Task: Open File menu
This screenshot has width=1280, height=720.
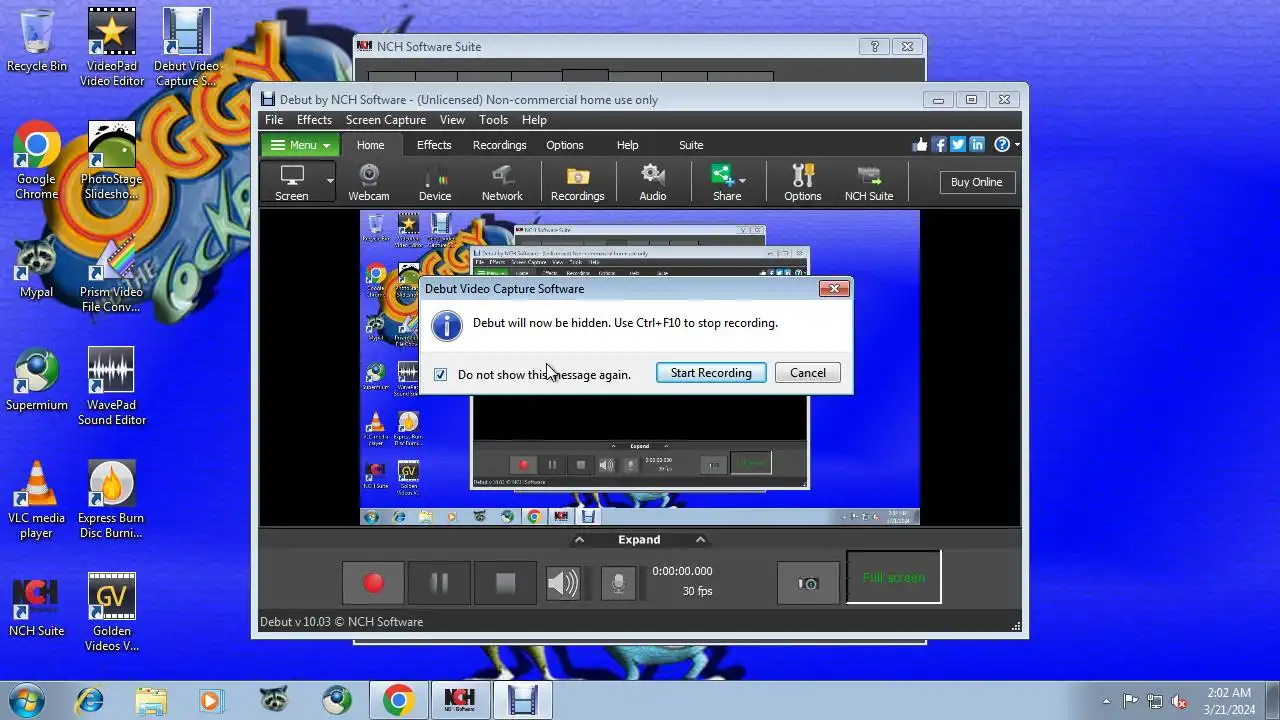Action: [274, 120]
